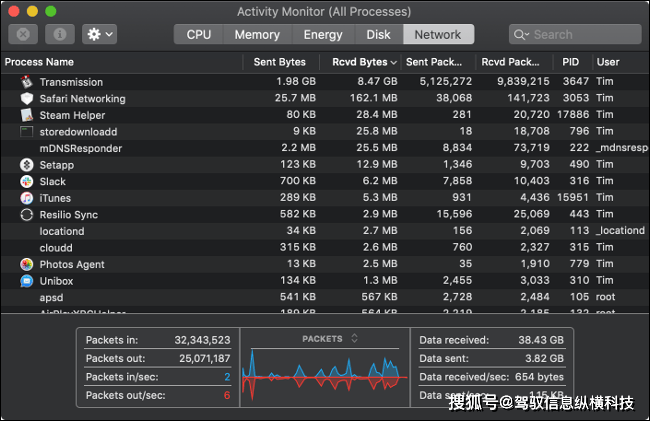Select the Resilio Sync process name
650x421 pixels.
[x=69, y=215]
